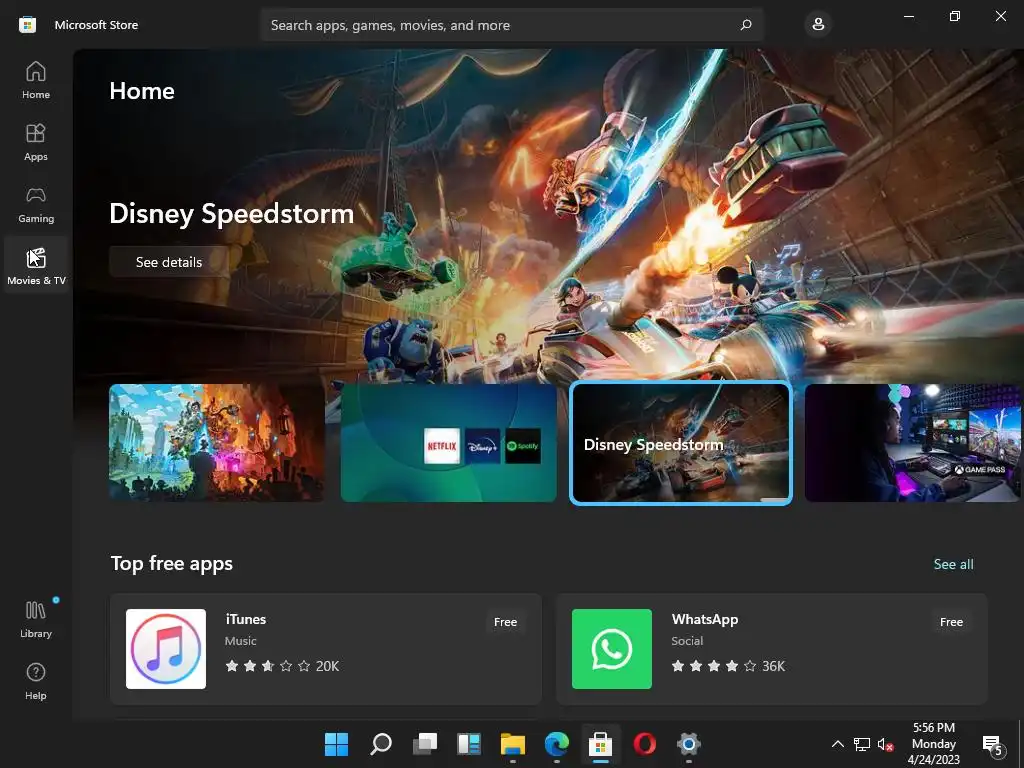Click the Music category under iTunes

(240, 641)
